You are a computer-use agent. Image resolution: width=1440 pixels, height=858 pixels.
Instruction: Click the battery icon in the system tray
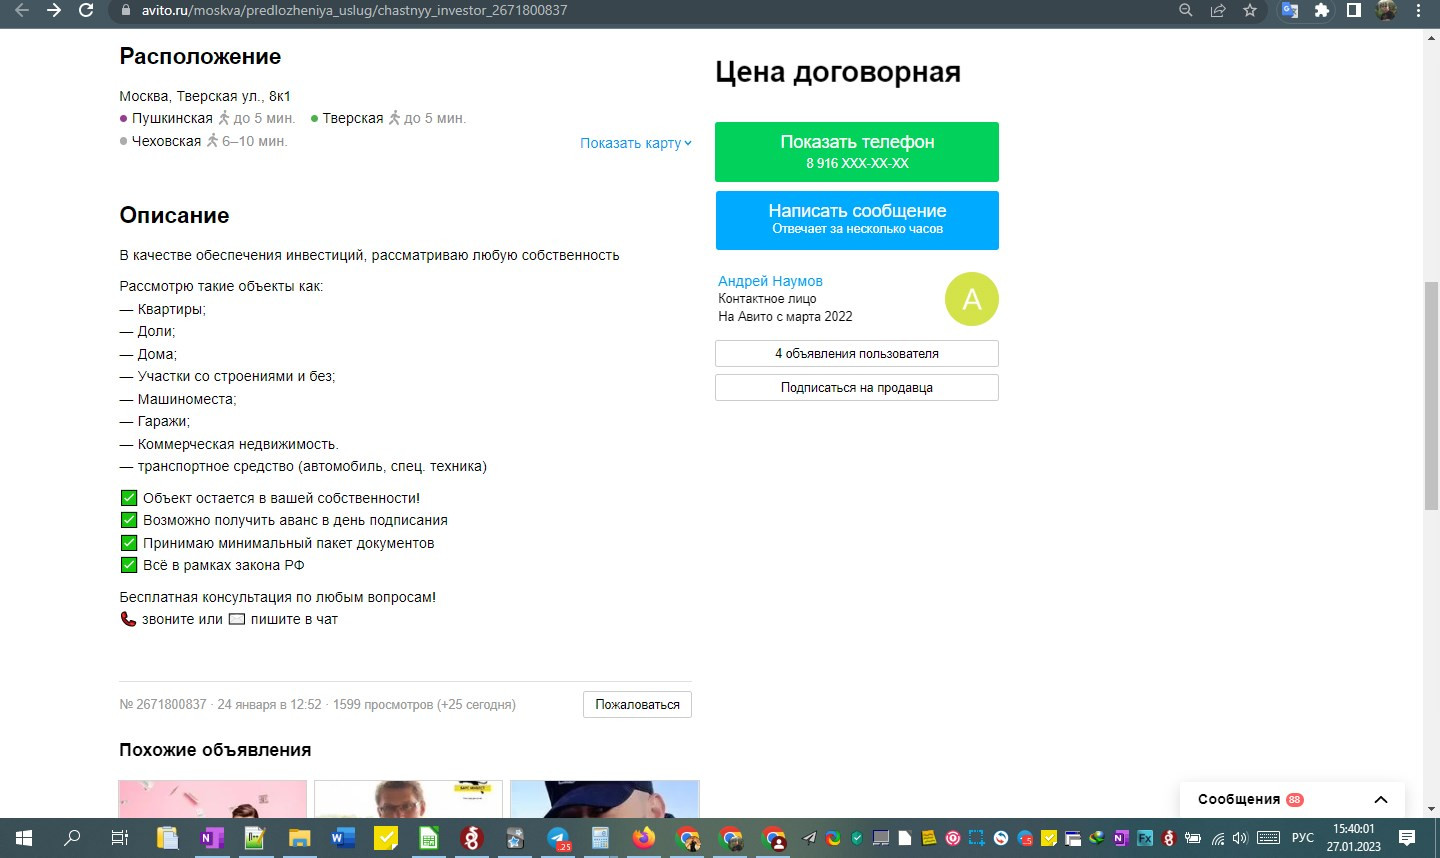tap(1192, 838)
